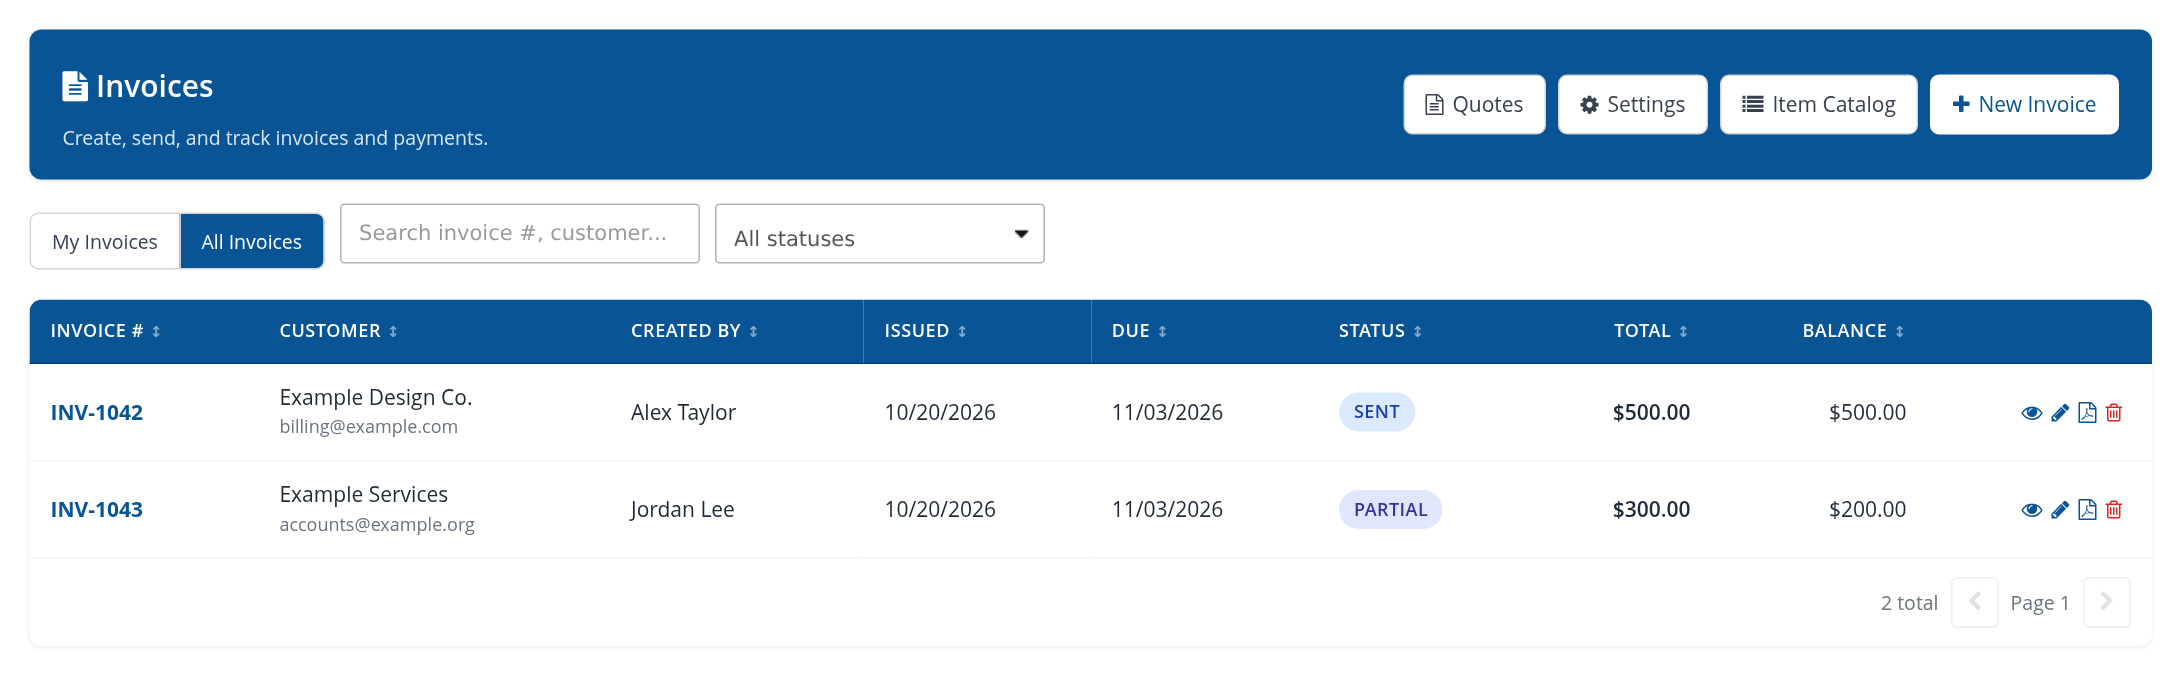Screen dimensions: 2183x678
Task: Sort table by Customer column
Action: 338,331
